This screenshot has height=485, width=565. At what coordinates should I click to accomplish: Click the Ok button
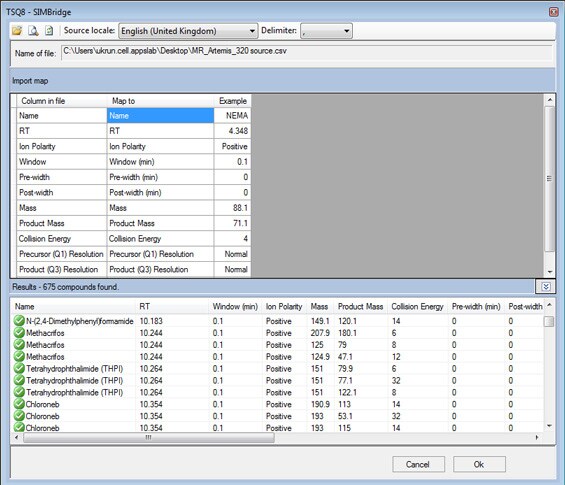[479, 464]
